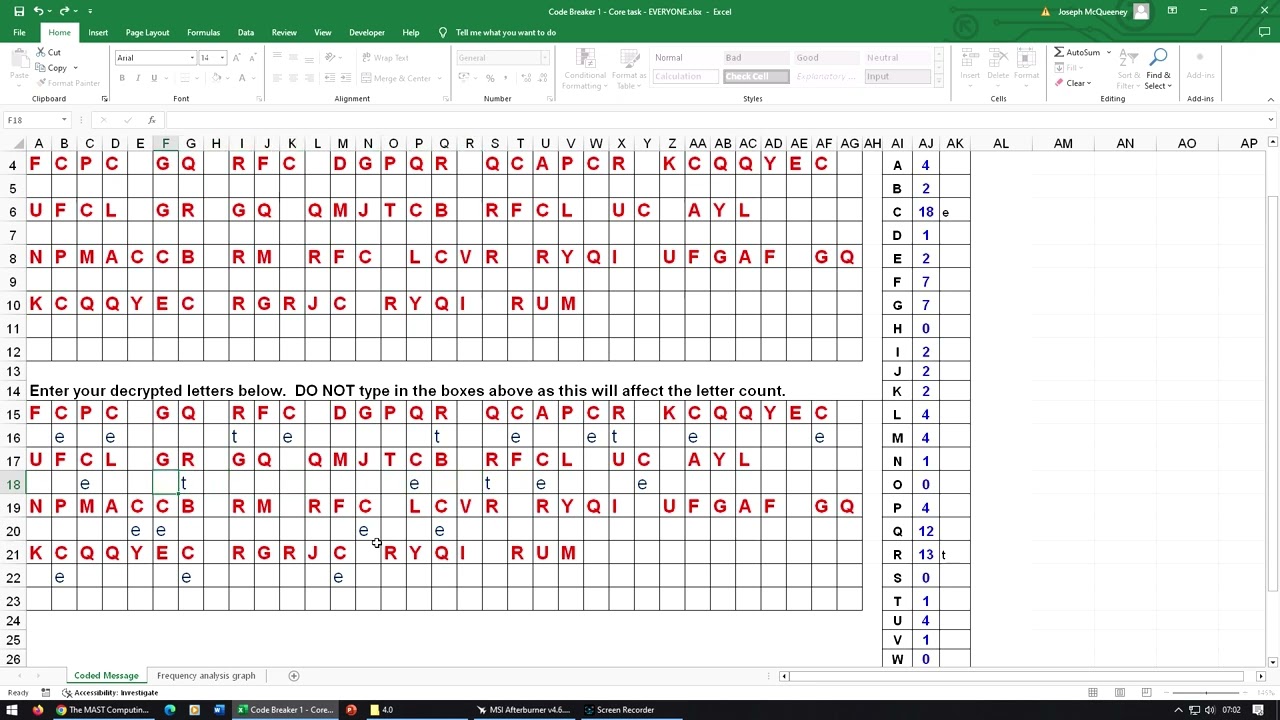The image size is (1280, 720).
Task: Increase font size with the larger A icon
Action: pyautogui.click(x=236, y=58)
